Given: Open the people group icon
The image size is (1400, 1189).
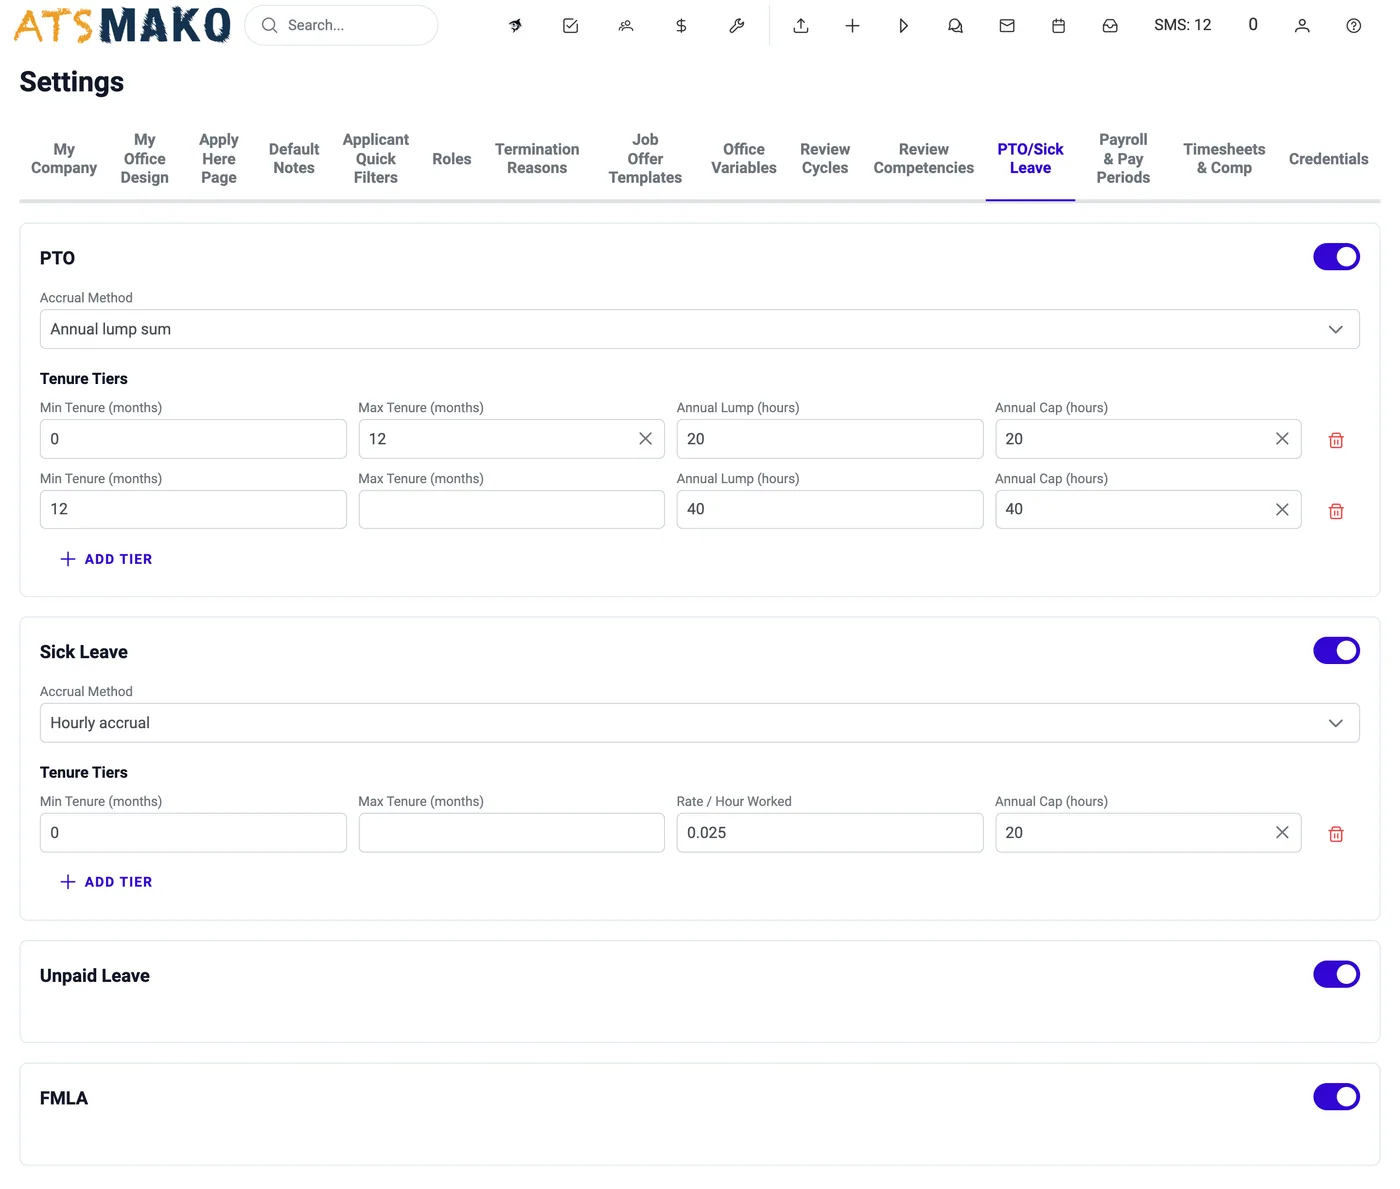Looking at the screenshot, I should (626, 26).
